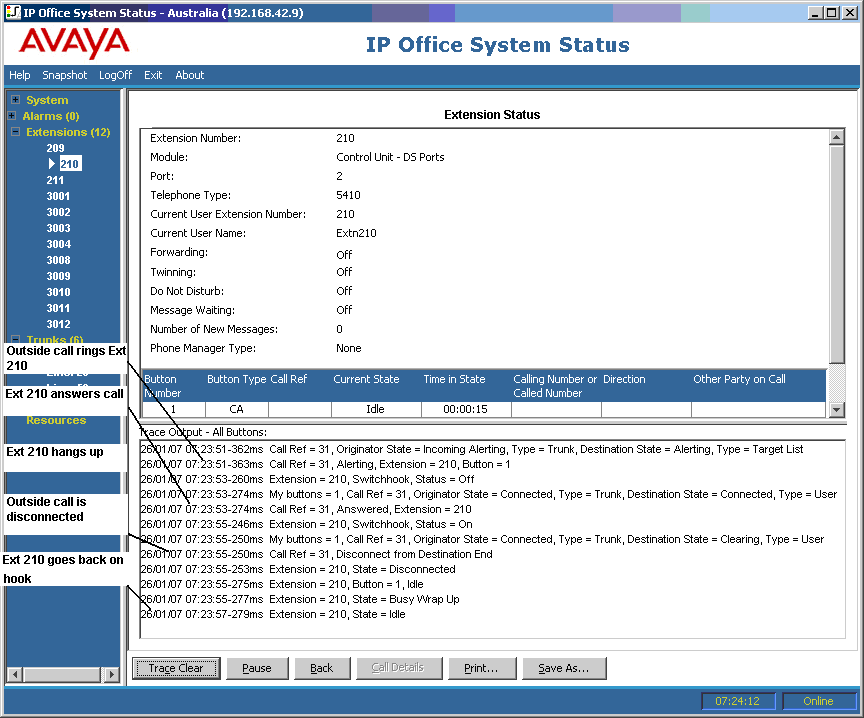Image resolution: width=864 pixels, height=718 pixels.
Task: Click the Back button
Action: click(322, 668)
